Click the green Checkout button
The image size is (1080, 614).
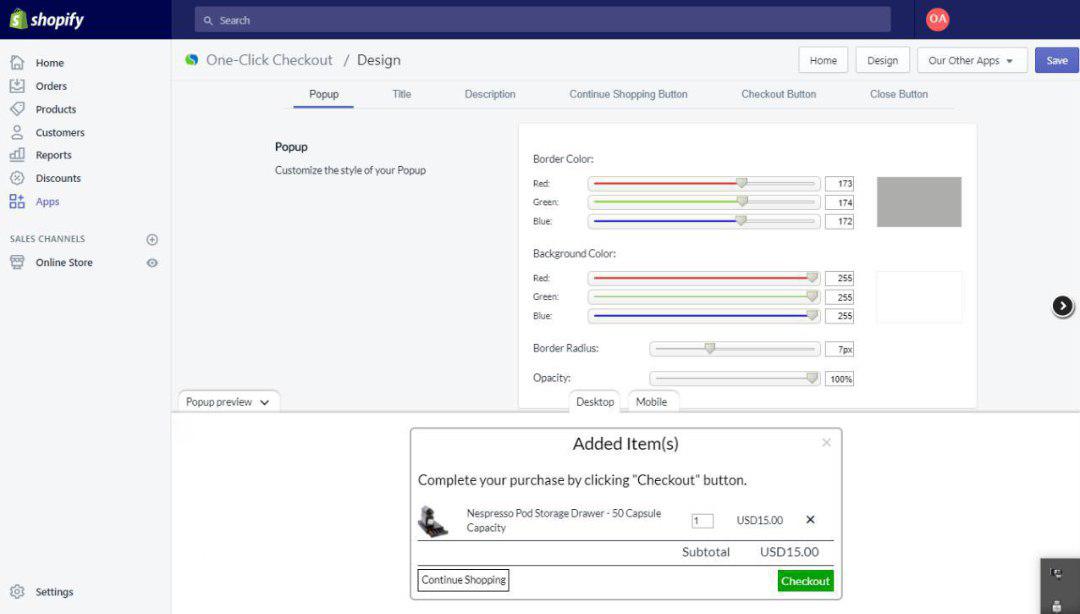pyautogui.click(x=805, y=581)
